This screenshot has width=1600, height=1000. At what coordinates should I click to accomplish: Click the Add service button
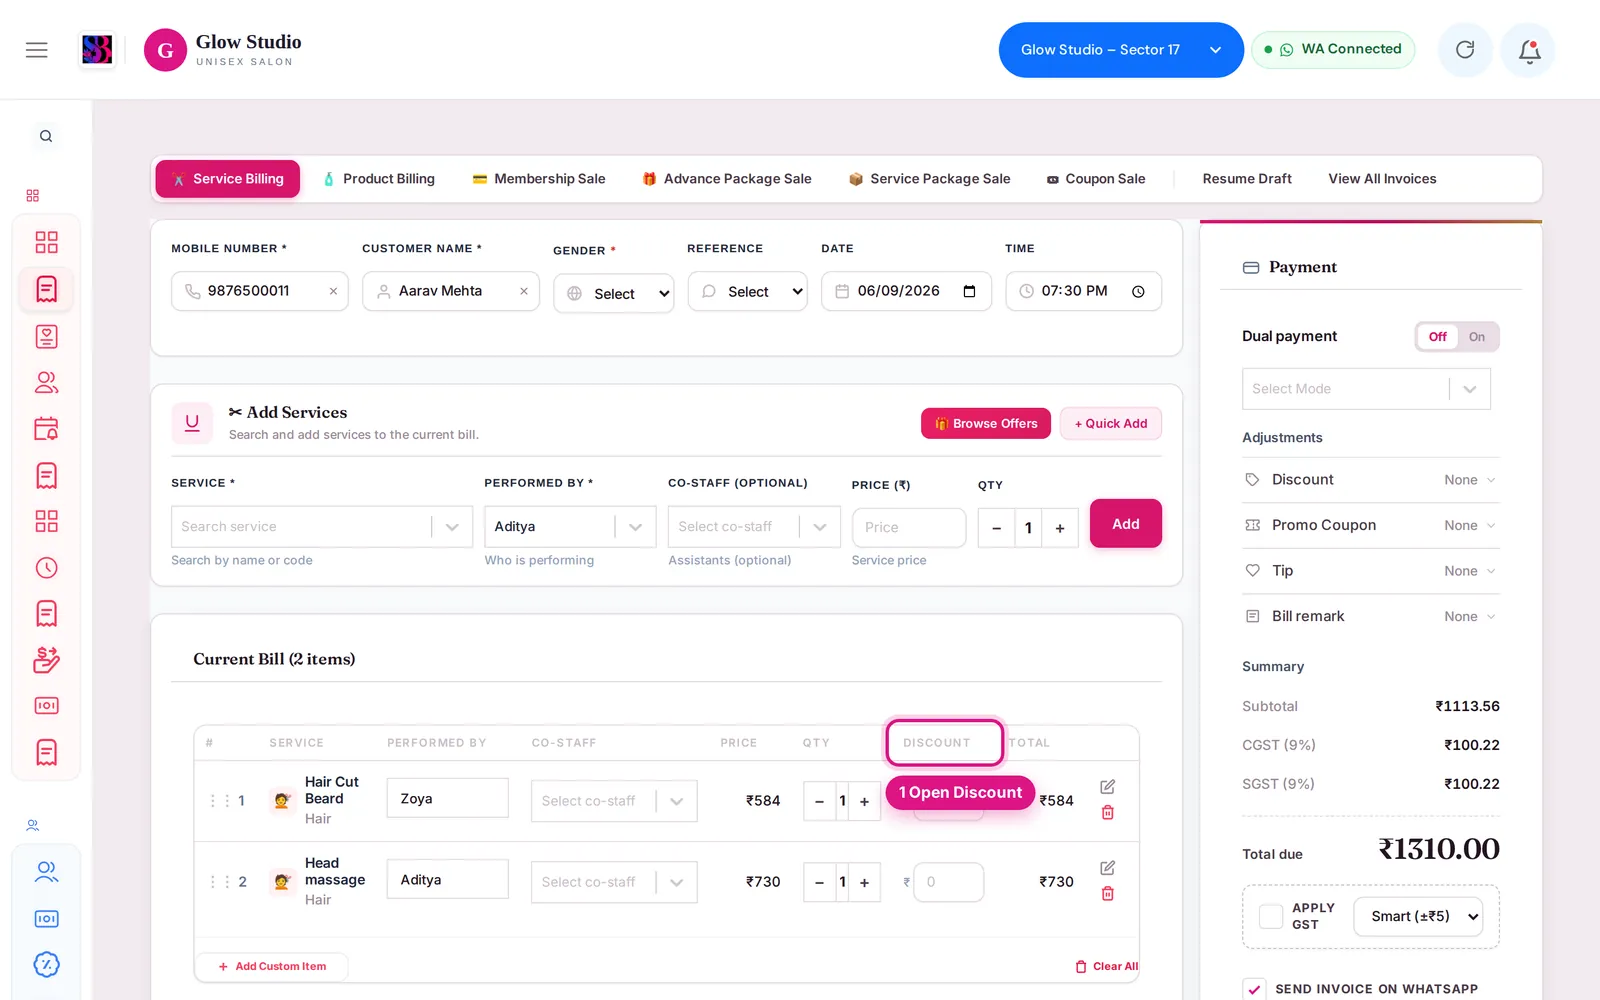tap(1126, 523)
